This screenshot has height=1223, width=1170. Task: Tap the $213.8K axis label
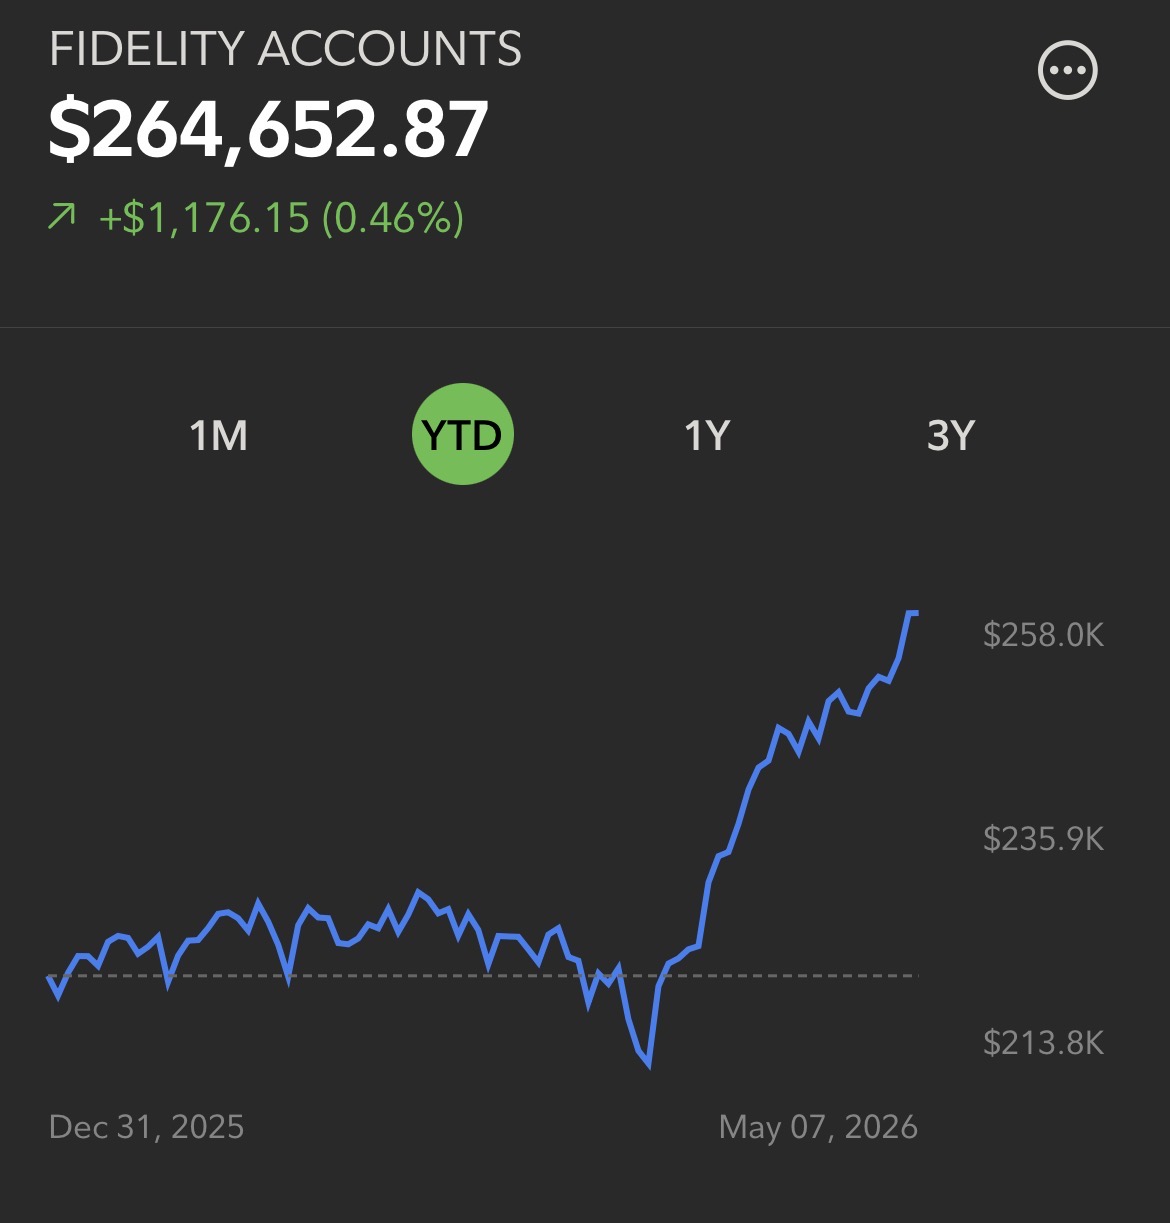coord(1043,1043)
